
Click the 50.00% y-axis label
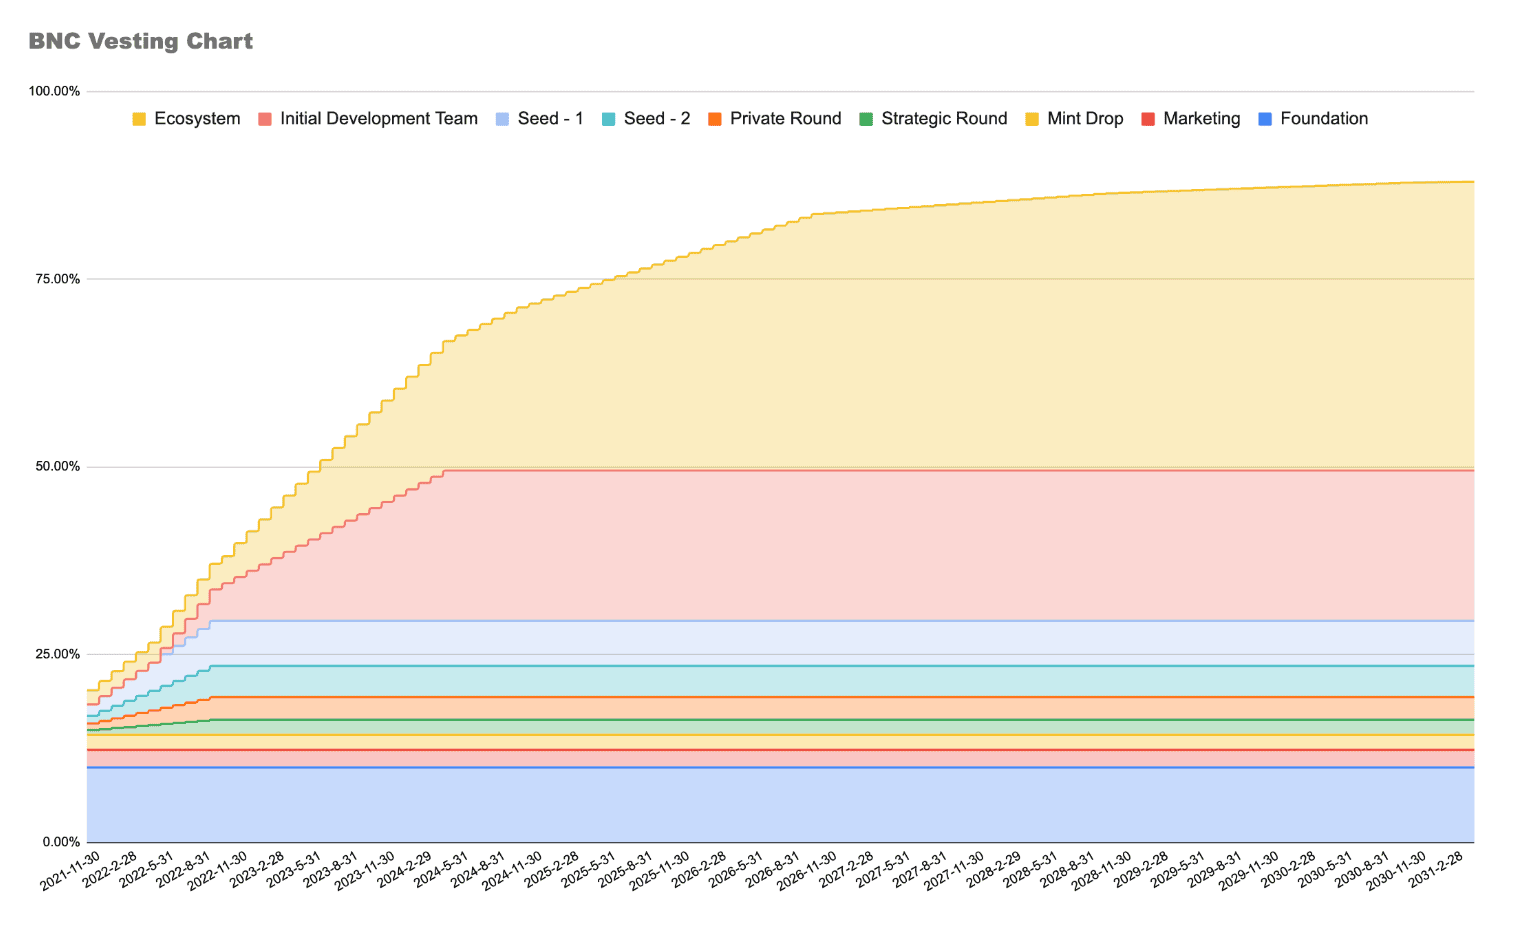tap(58, 467)
